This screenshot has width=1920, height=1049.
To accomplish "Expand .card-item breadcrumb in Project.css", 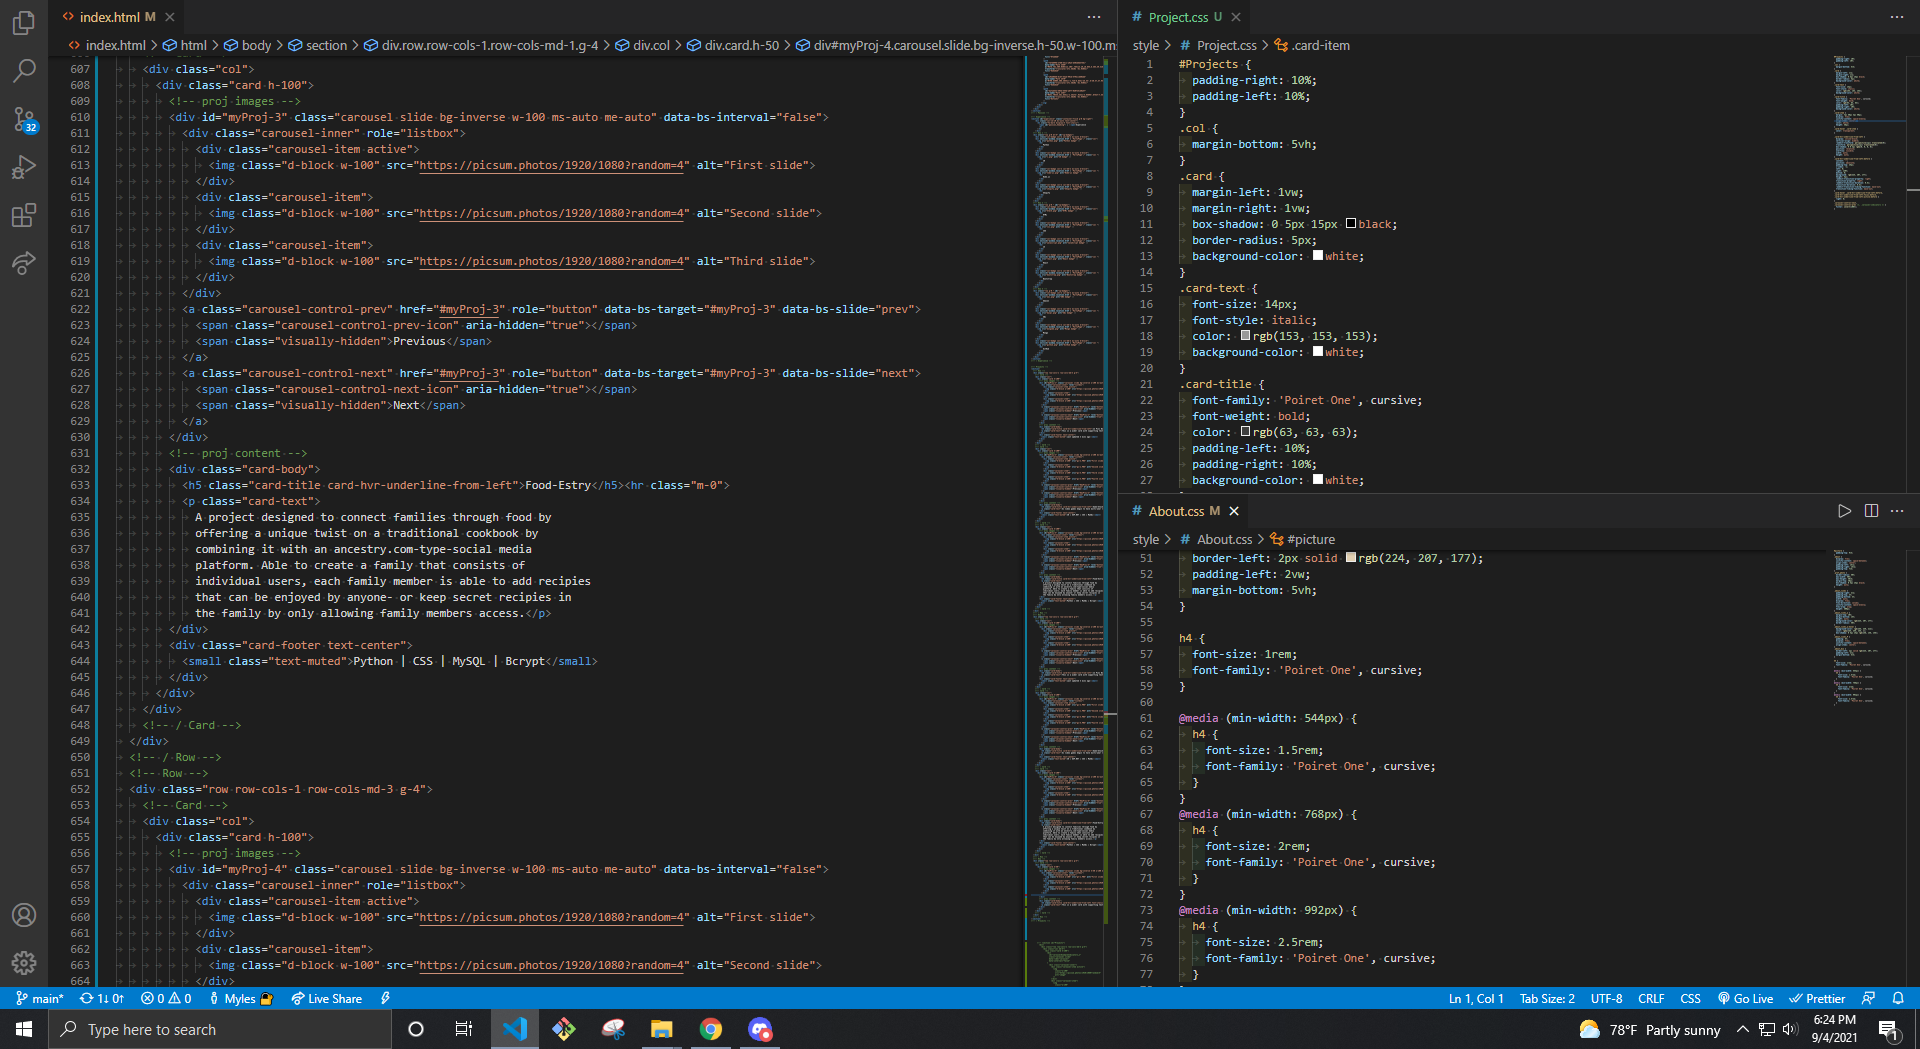I will pyautogui.click(x=1311, y=45).
